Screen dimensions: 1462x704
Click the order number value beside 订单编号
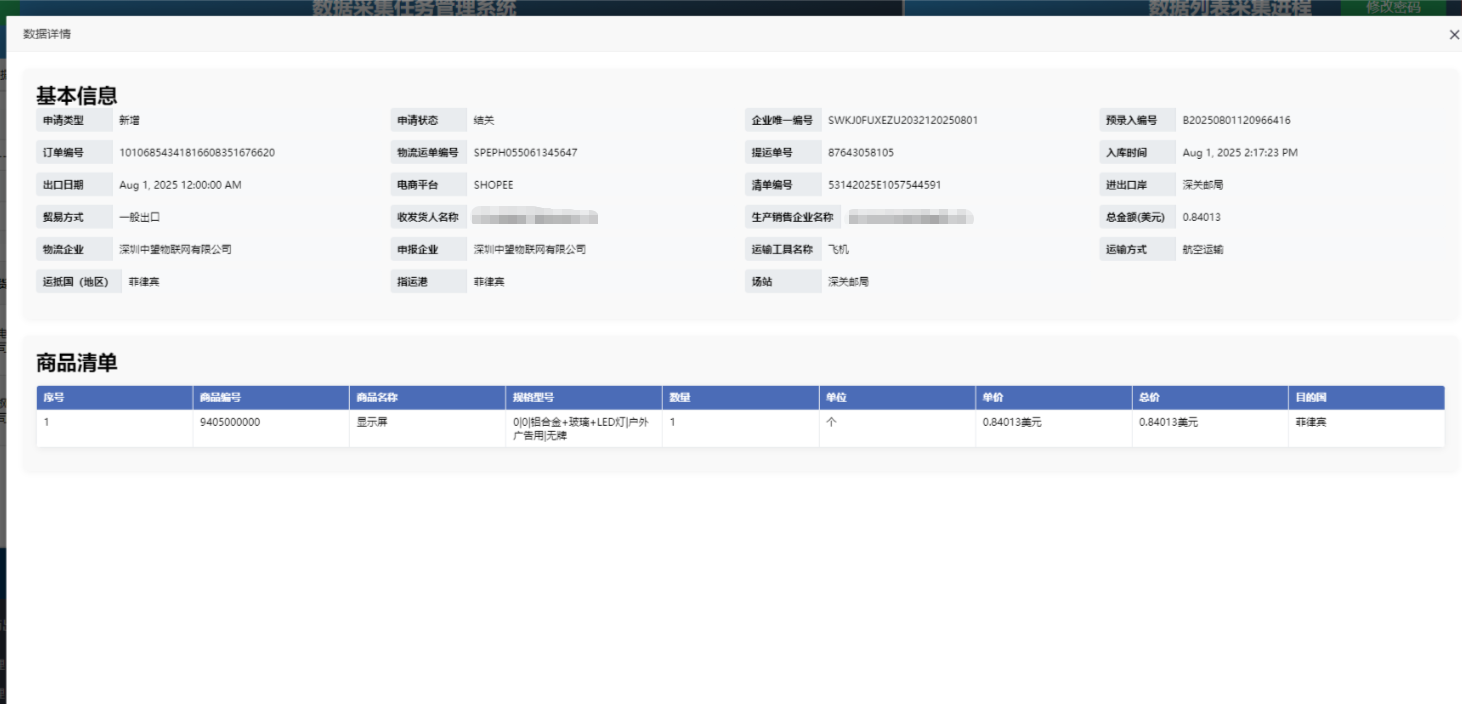click(197, 153)
